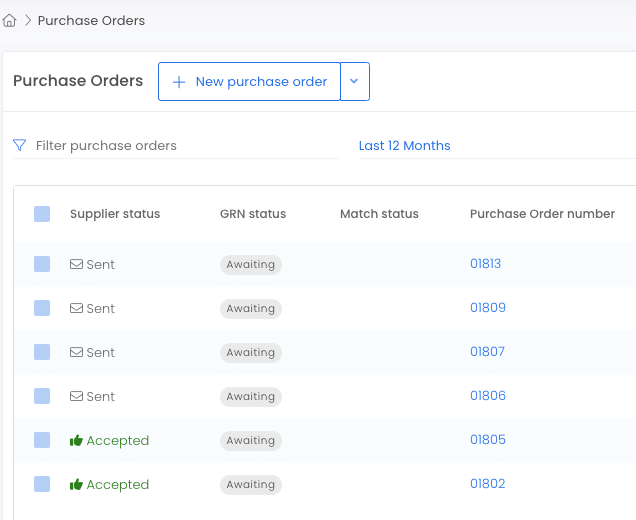
Task: Go to home via breadcrumb house icon
Action: click(x=9, y=20)
